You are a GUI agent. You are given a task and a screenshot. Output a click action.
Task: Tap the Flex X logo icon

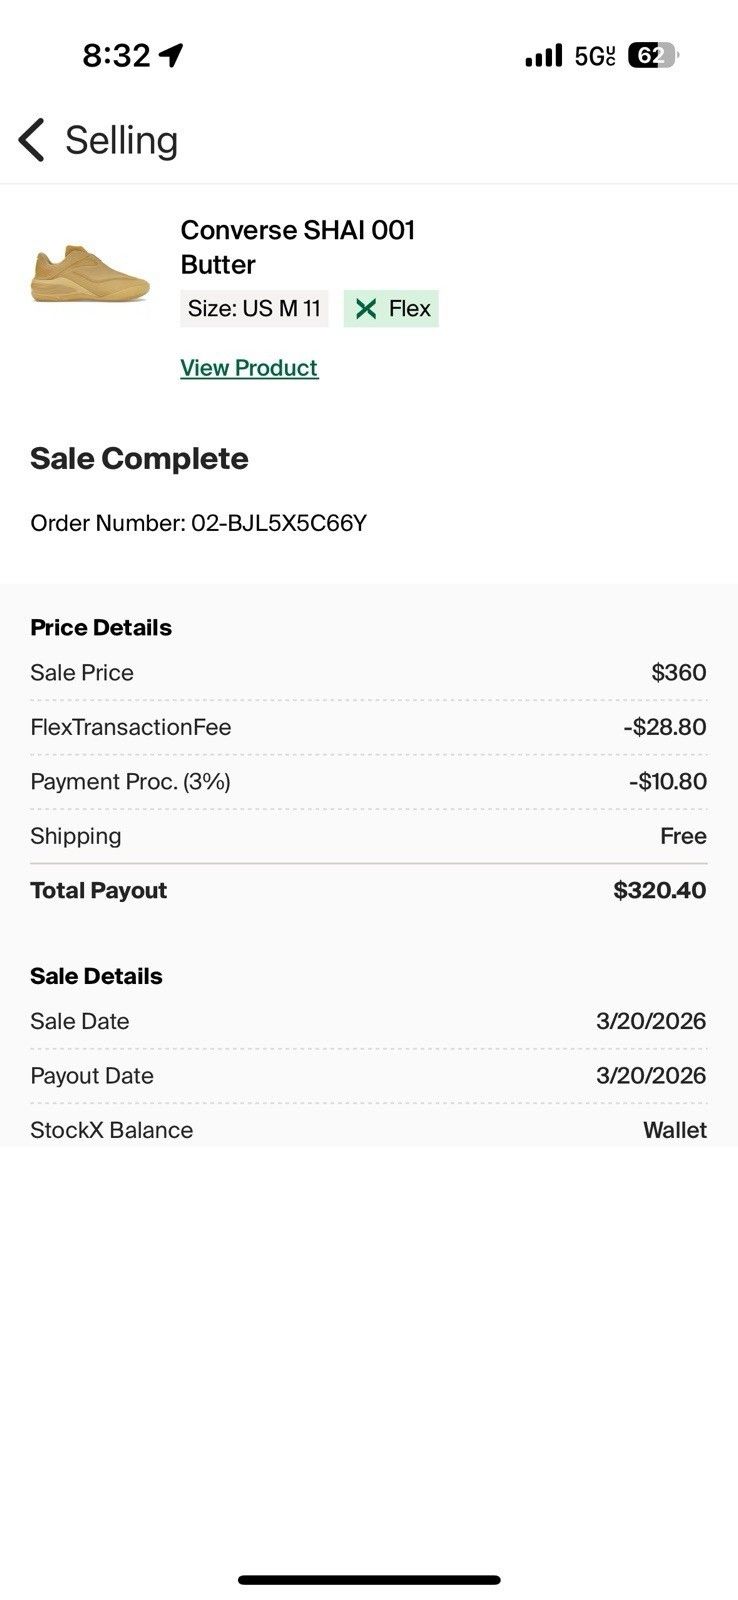(x=366, y=309)
